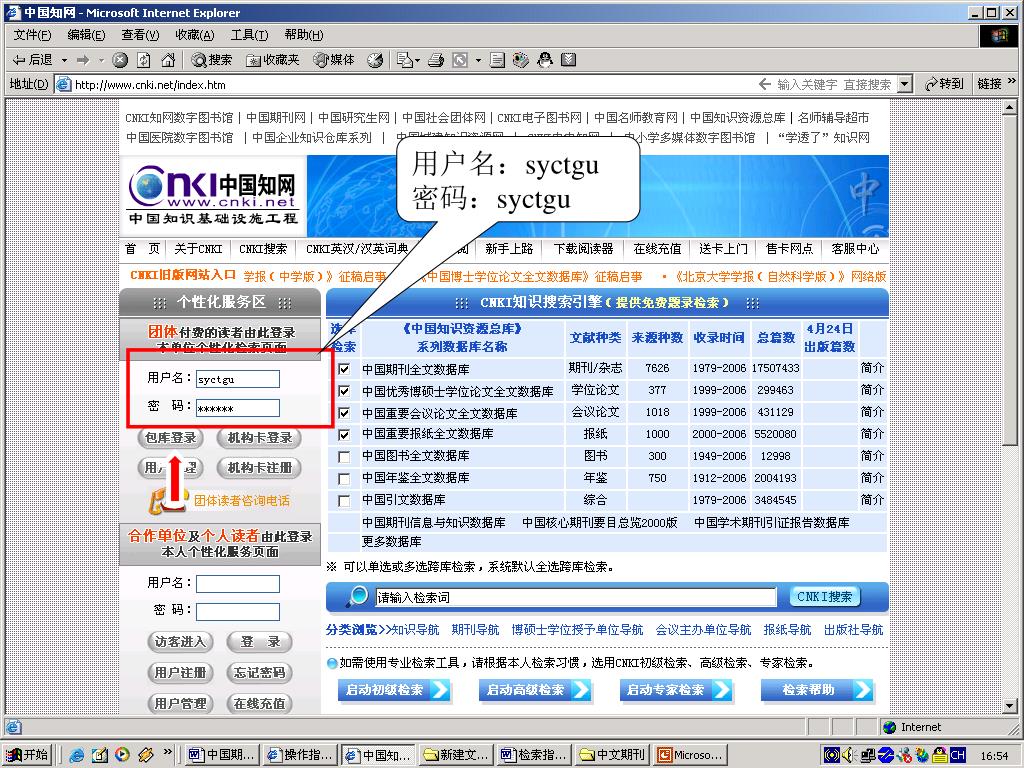Click the CNKI搜索 search button
The image size is (1024, 768).
(825, 596)
